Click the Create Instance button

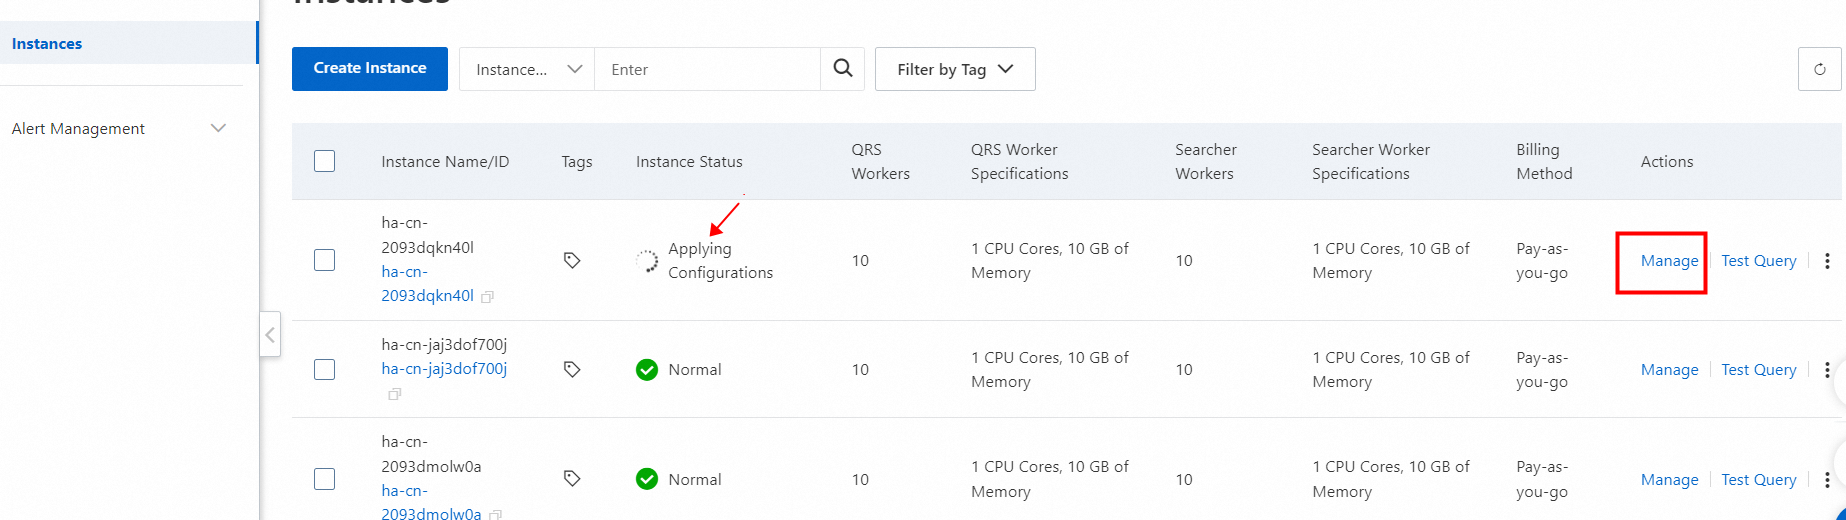click(370, 68)
